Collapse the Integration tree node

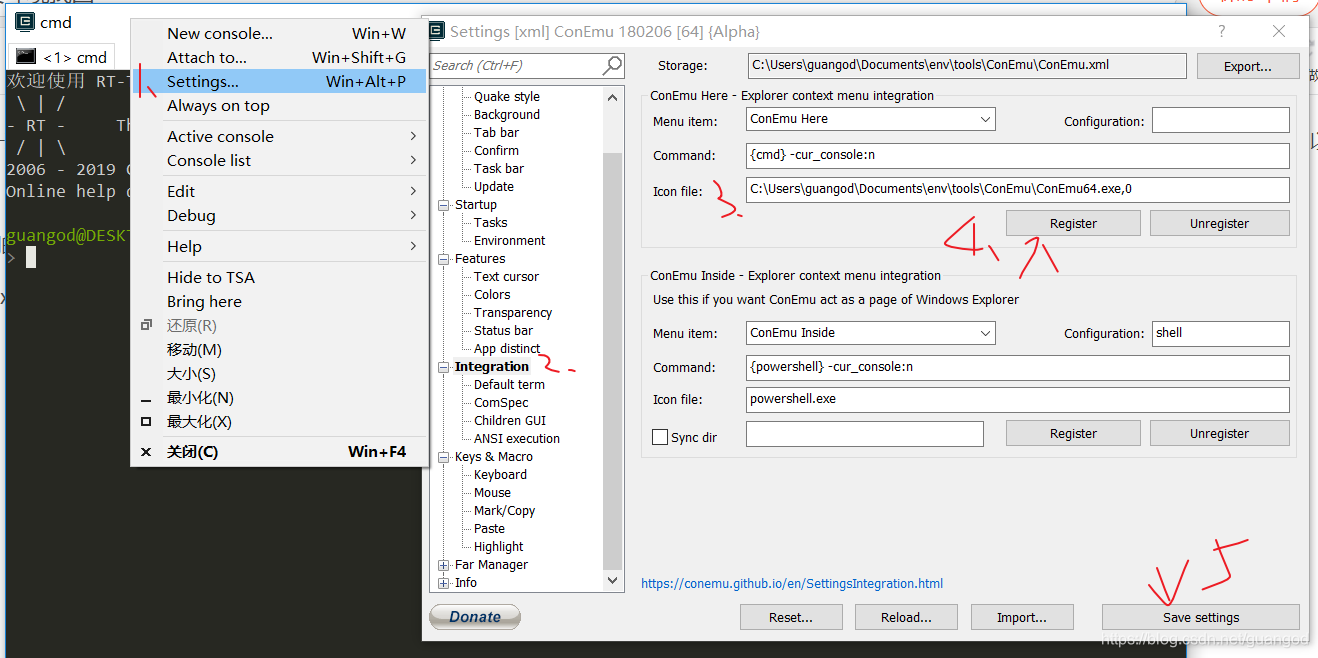444,367
